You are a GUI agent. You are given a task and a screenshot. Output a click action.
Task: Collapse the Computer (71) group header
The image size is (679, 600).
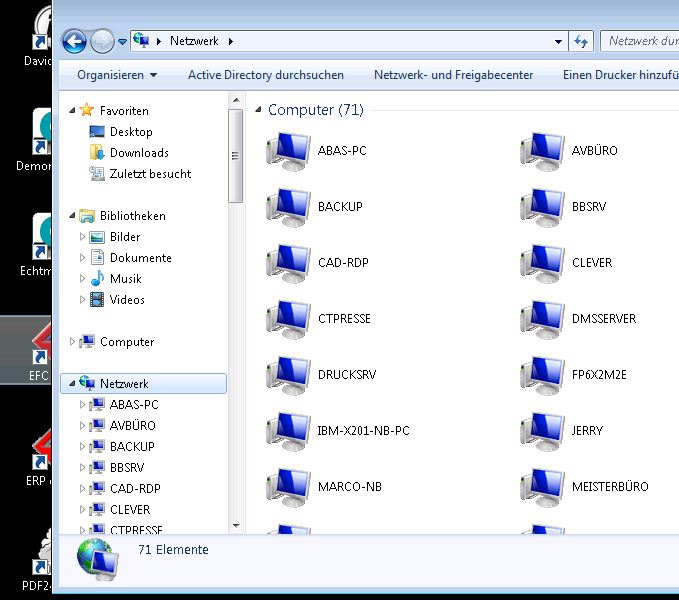(x=258, y=110)
